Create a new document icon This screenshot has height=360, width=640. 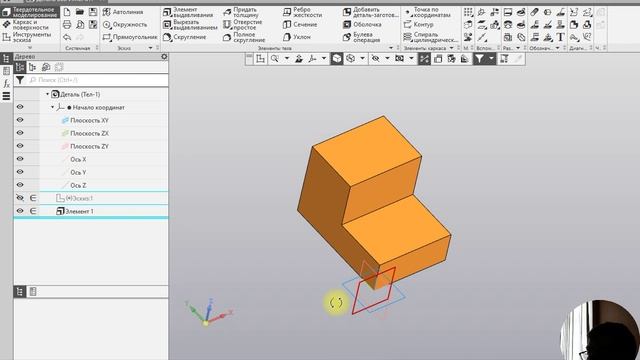click(67, 12)
